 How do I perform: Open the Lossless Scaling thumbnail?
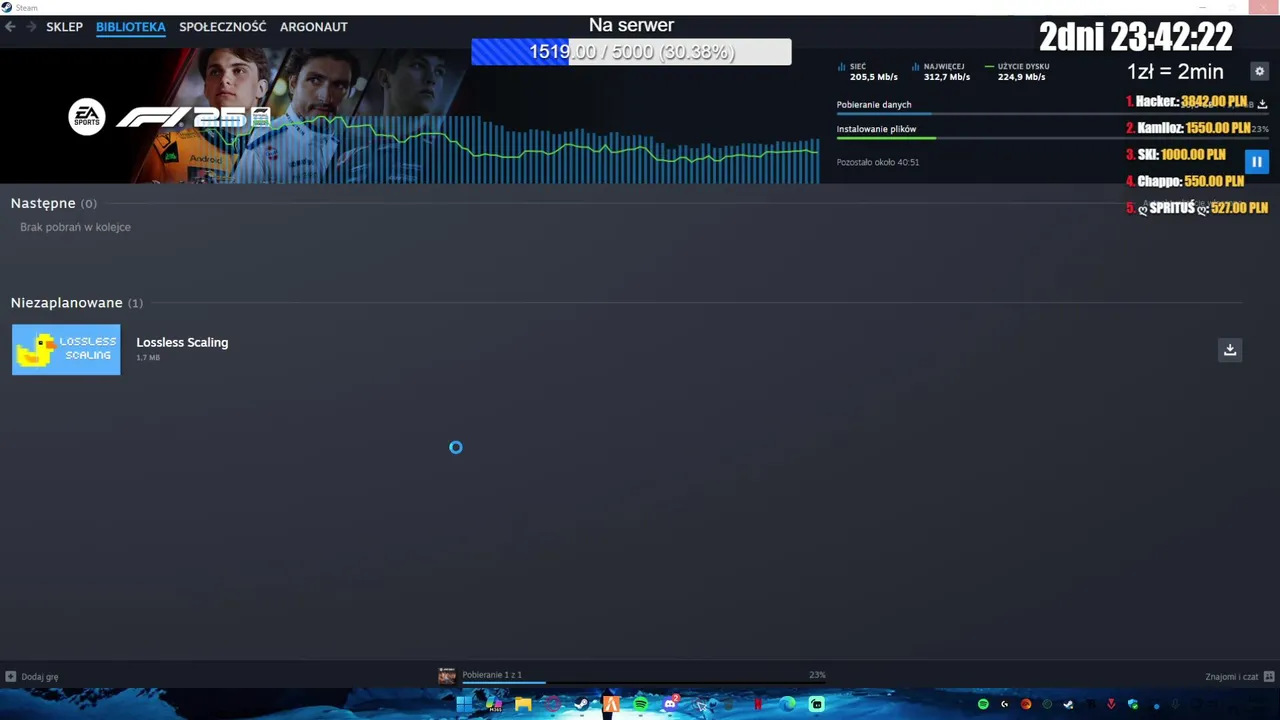(66, 350)
